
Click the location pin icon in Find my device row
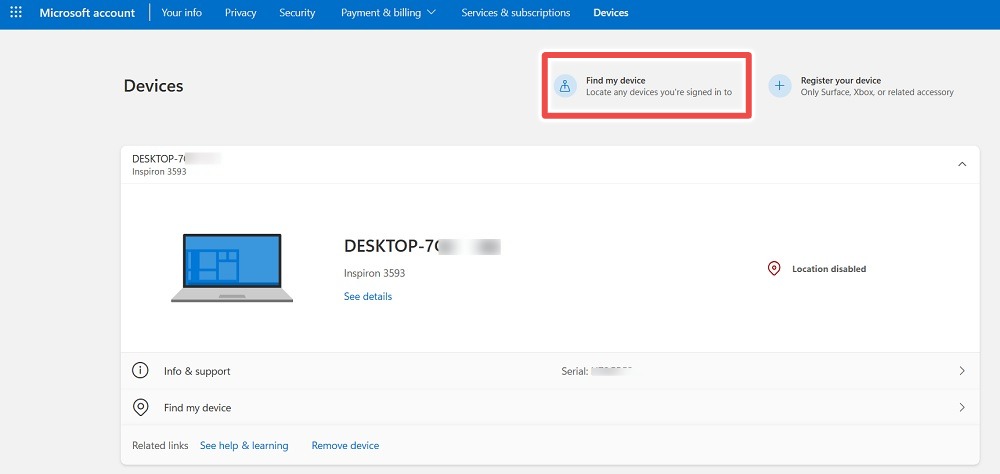(140, 407)
